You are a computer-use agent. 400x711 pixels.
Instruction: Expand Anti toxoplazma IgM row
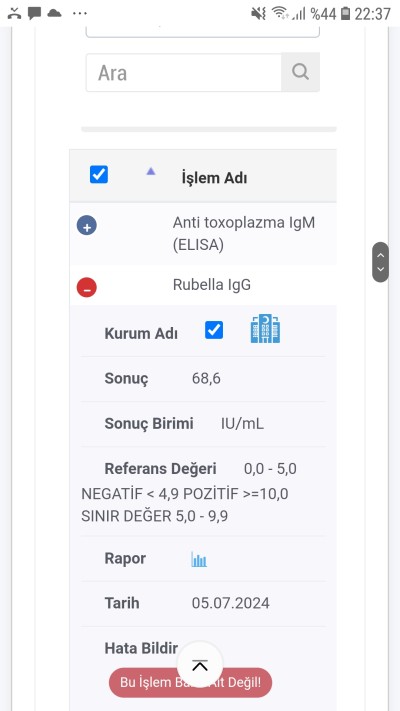tap(87, 225)
